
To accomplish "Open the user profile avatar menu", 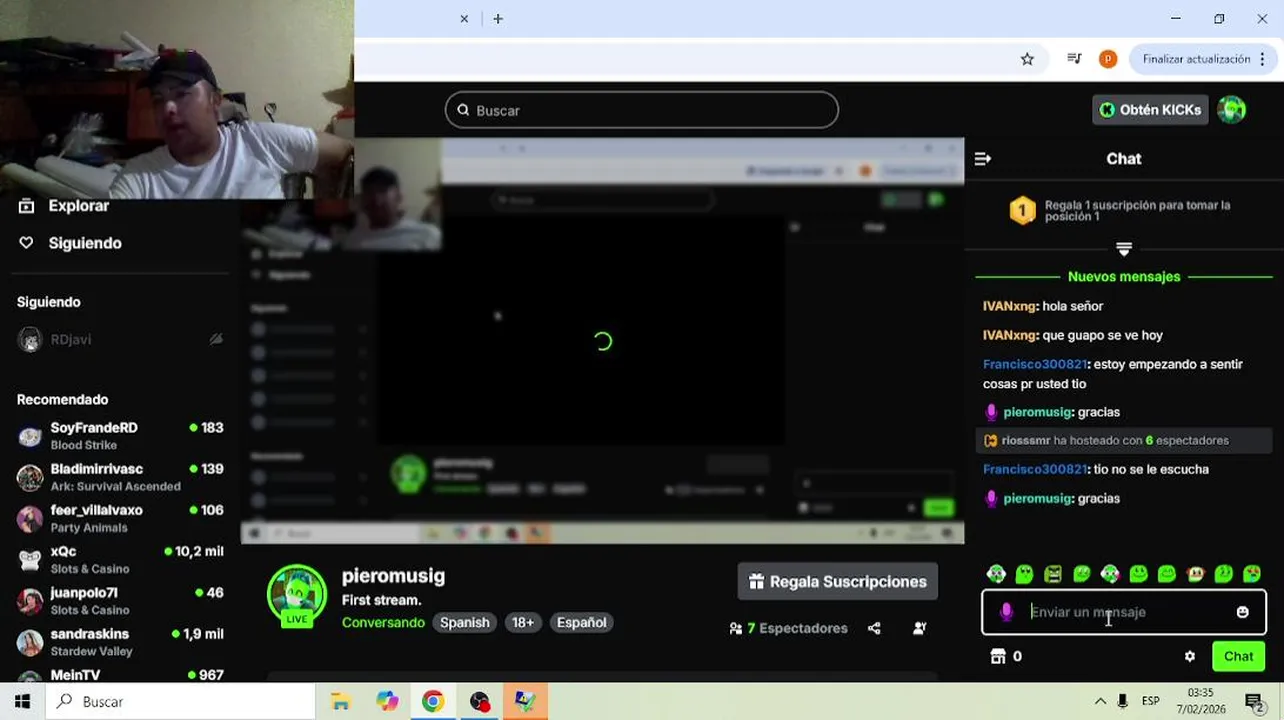I will click(x=1232, y=110).
